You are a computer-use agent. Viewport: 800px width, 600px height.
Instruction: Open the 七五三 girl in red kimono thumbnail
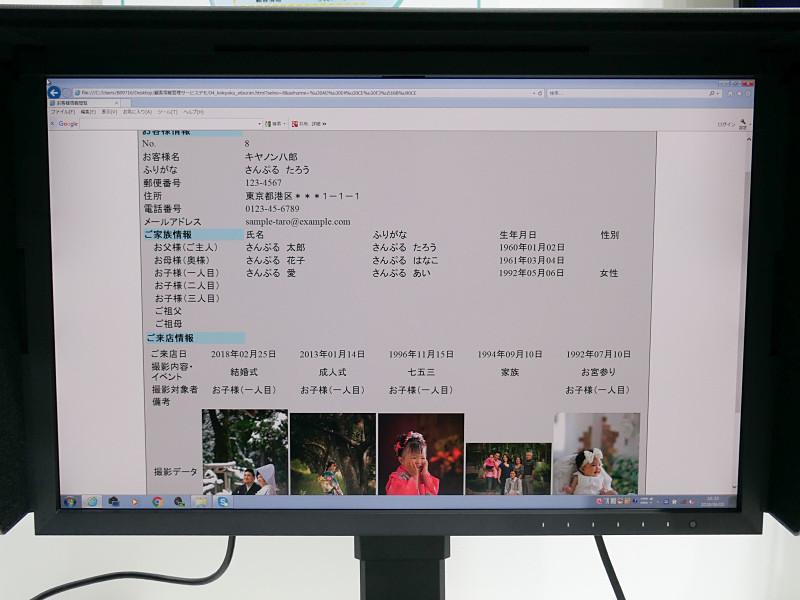tap(421, 454)
